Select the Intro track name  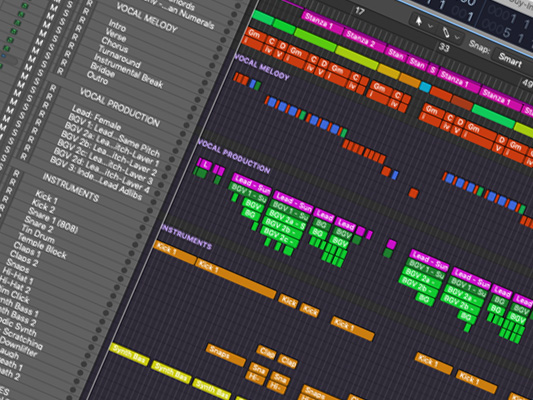(x=117, y=25)
